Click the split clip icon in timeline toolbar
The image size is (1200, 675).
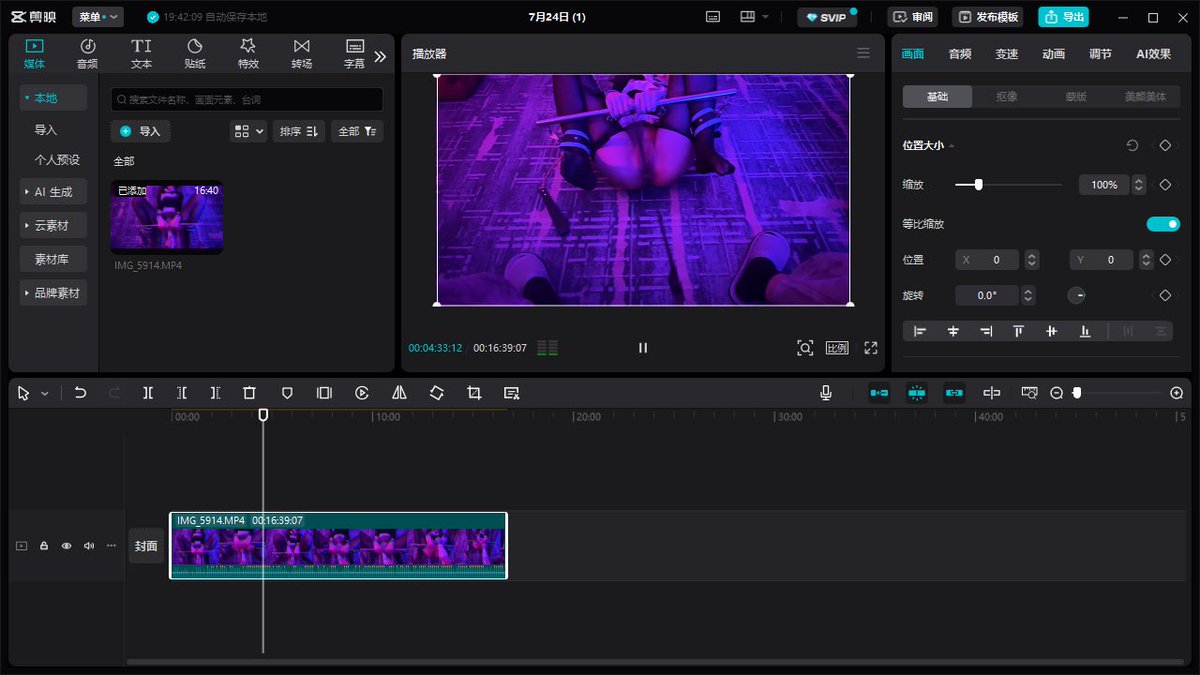pos(148,393)
